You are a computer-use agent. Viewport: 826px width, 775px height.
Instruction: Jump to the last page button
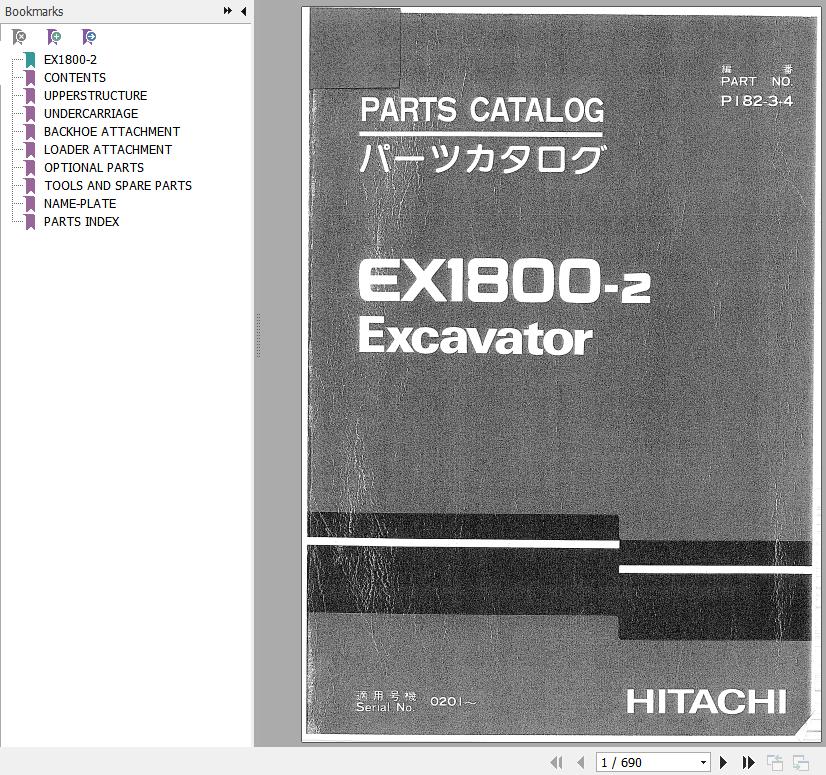[749, 762]
